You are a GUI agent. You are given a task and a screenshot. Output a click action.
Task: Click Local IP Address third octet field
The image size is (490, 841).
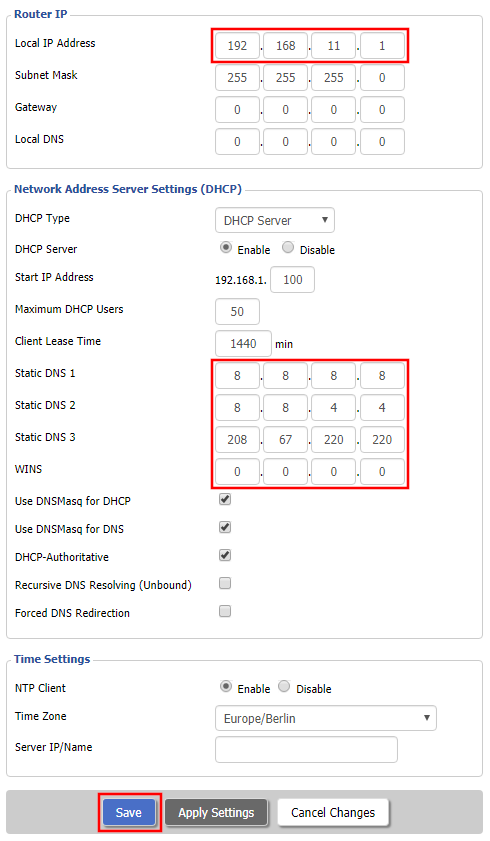333,46
